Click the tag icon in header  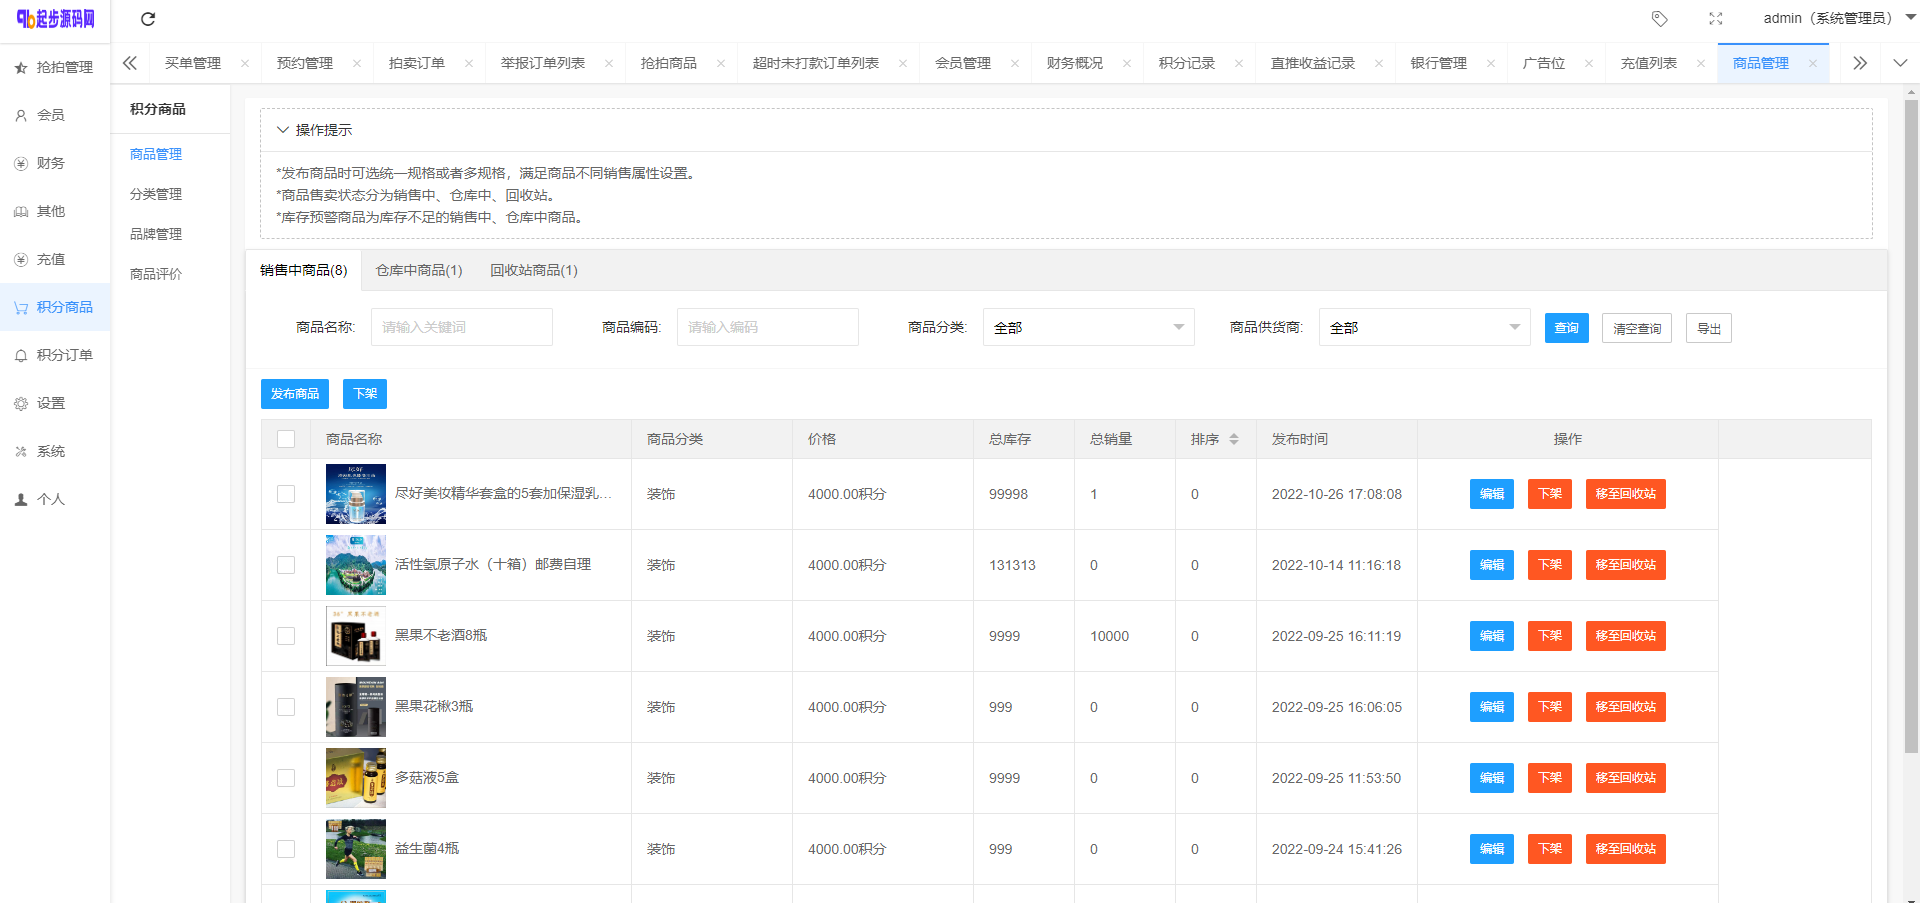point(1659,19)
